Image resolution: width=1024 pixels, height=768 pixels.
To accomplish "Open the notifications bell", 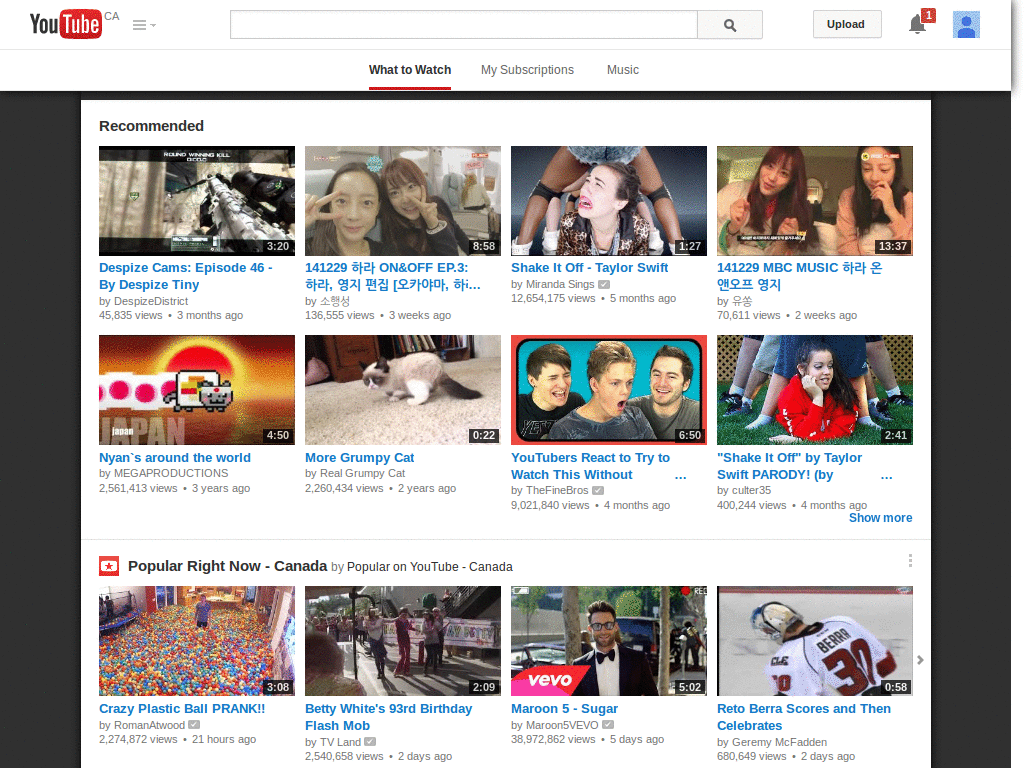I will 918,24.
